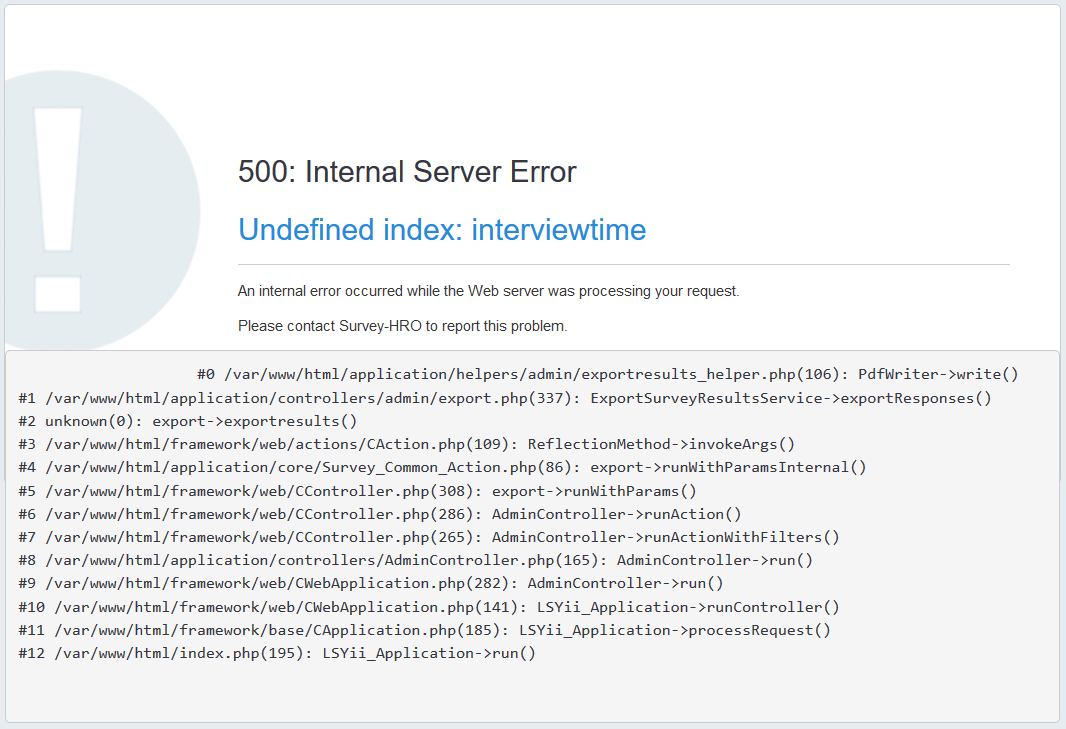Select trace line #6 AdminController->runAction()

380,514
